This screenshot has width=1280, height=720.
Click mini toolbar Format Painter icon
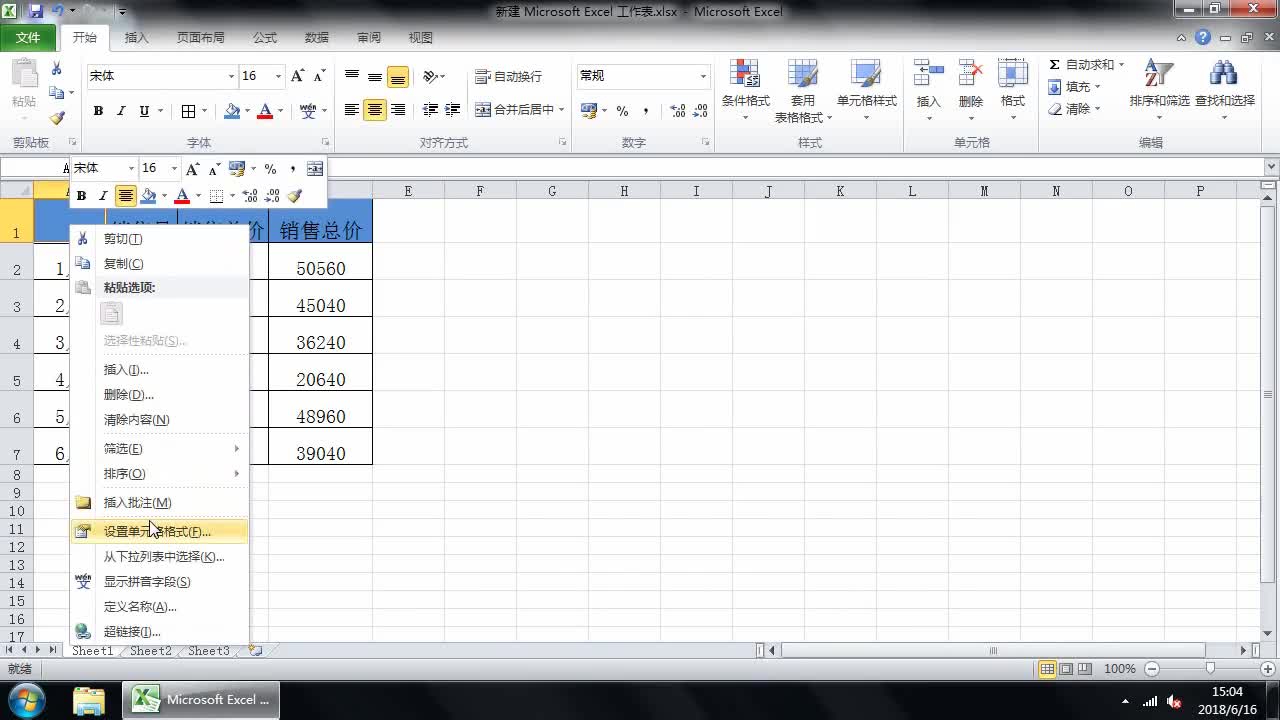(x=294, y=196)
